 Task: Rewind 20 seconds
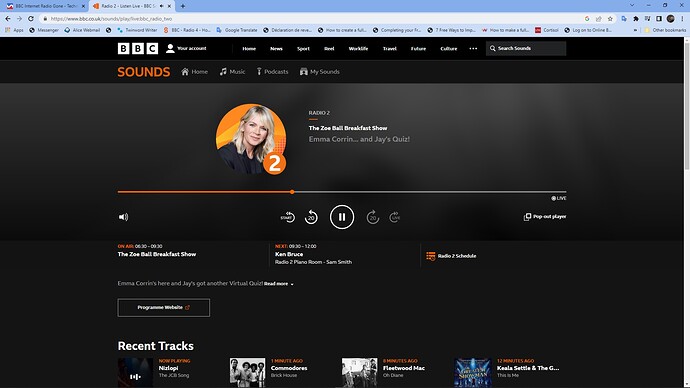click(x=311, y=217)
